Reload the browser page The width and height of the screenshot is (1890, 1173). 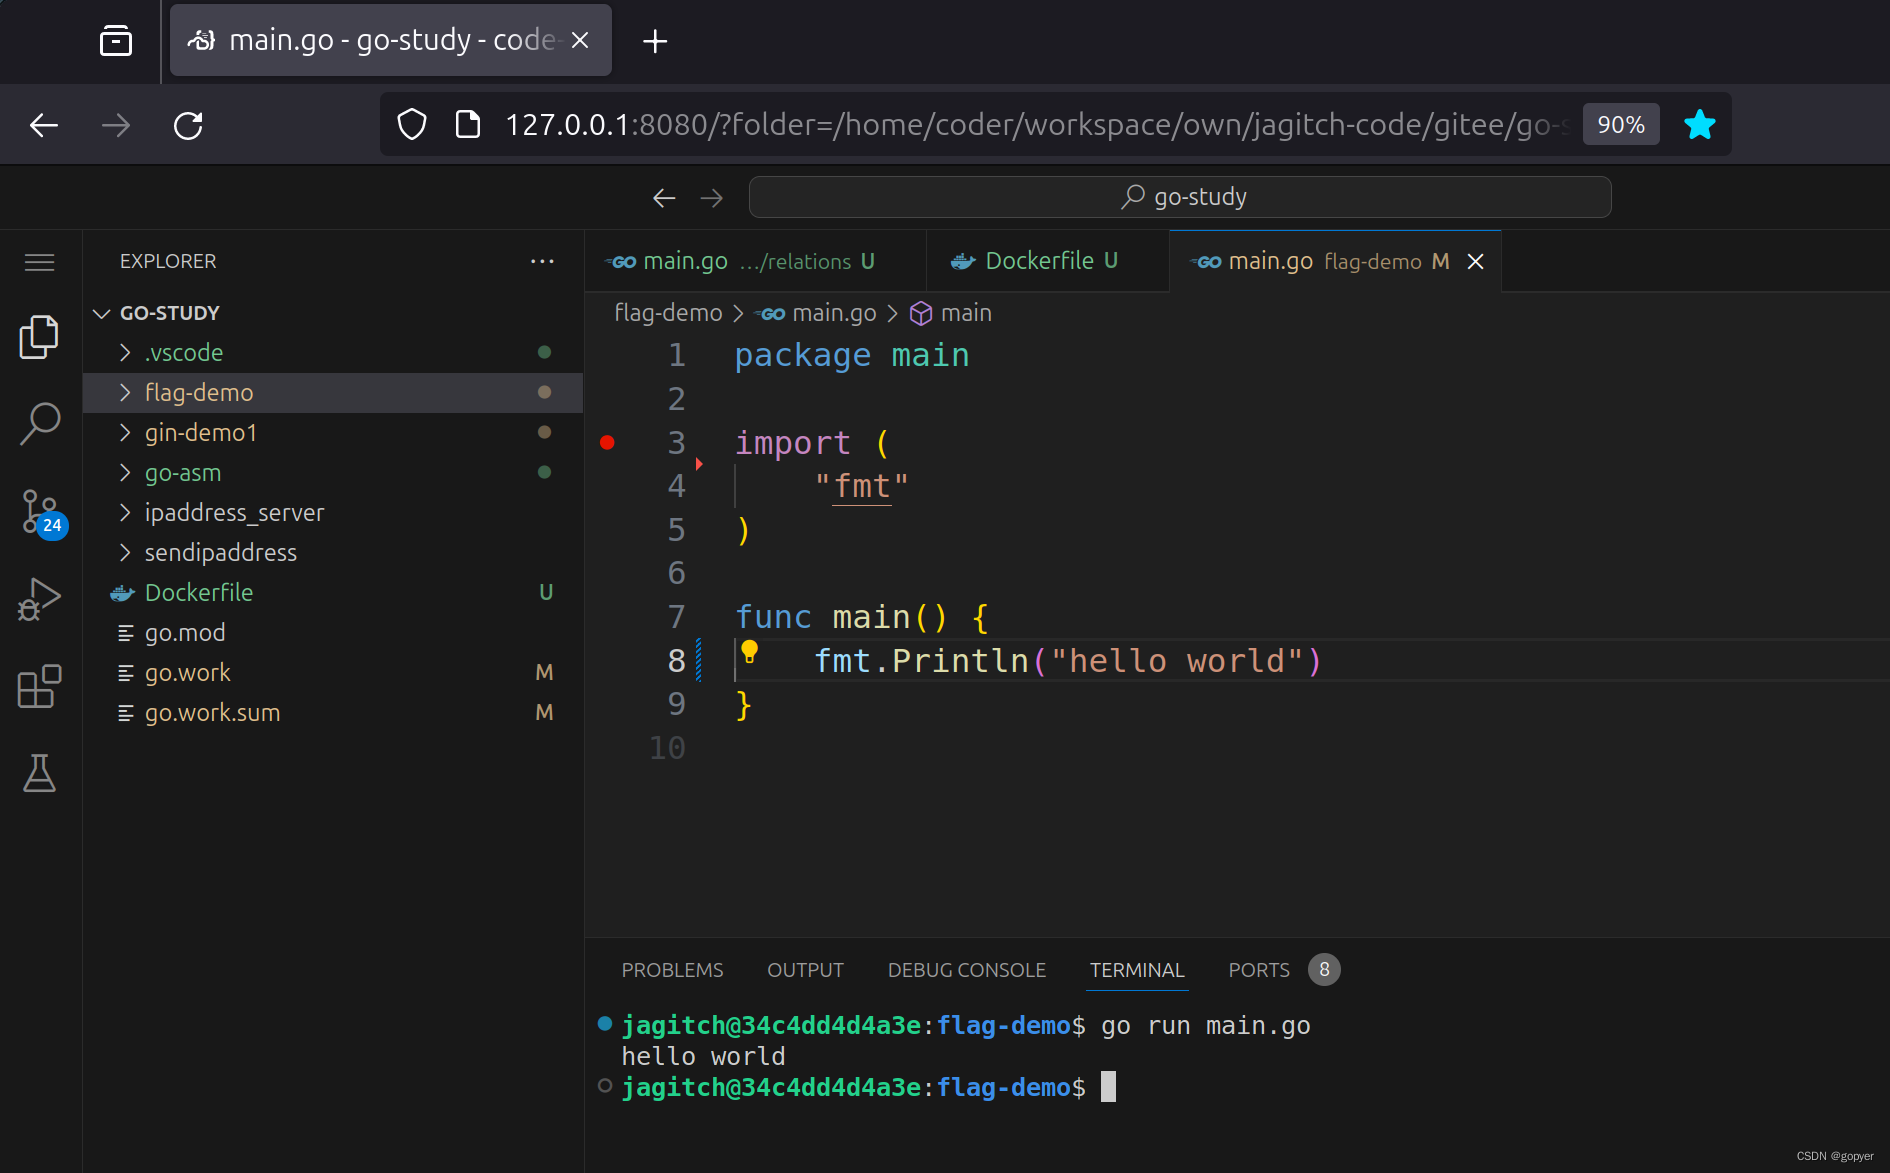[188, 125]
